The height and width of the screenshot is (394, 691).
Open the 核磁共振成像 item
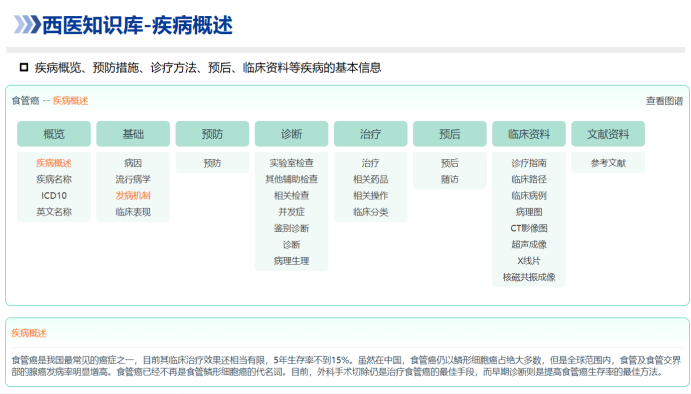click(529, 277)
